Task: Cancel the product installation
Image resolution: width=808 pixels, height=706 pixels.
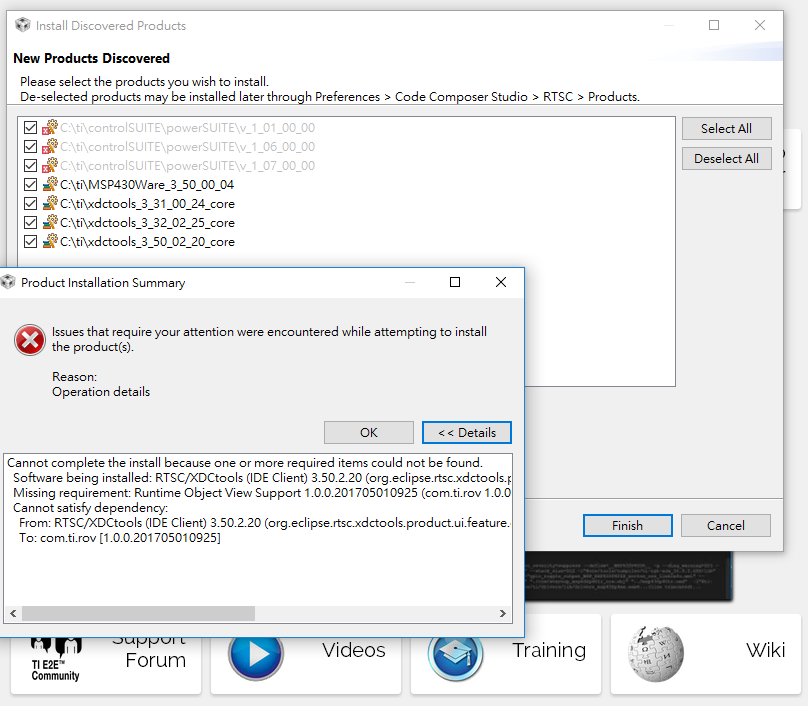Action: [x=725, y=525]
